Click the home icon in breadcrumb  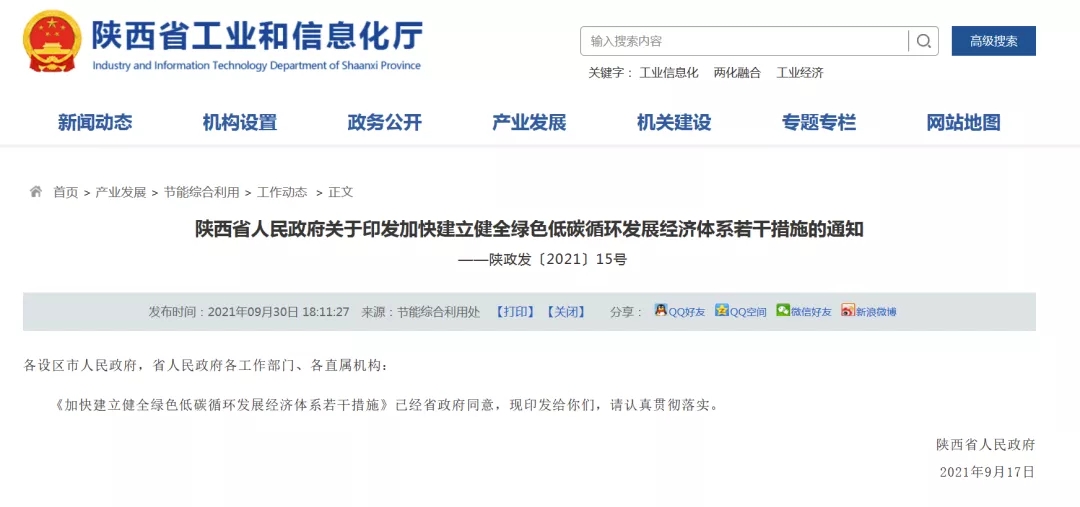tap(36, 192)
